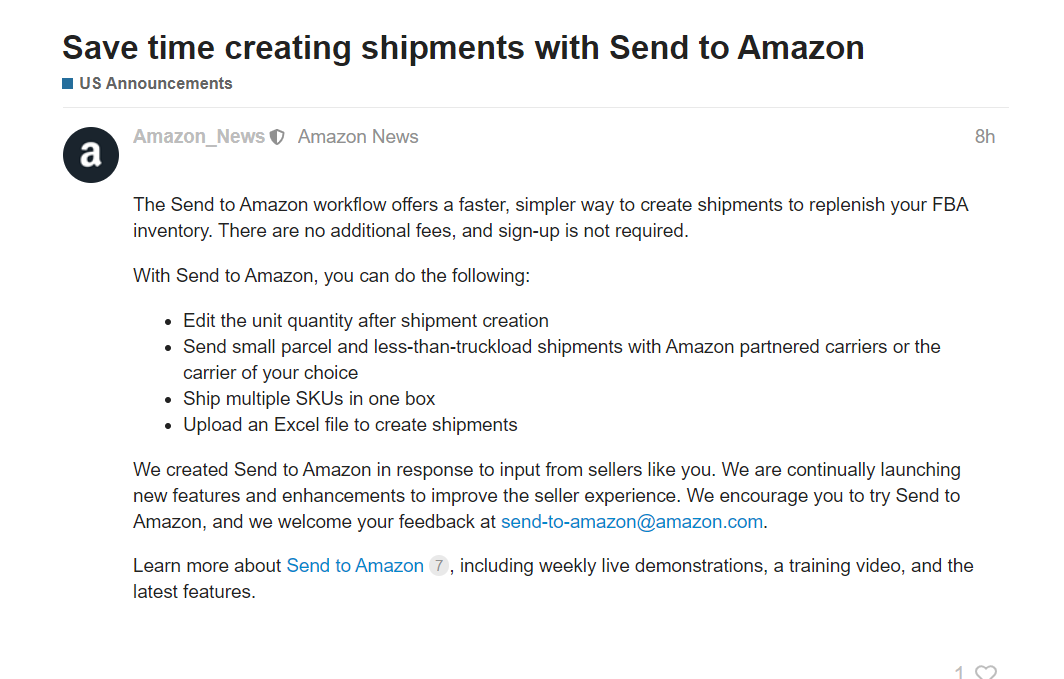Viewport: 1064px width, 679px height.
Task: Click the line 'you can do the following'
Action: (x=331, y=275)
